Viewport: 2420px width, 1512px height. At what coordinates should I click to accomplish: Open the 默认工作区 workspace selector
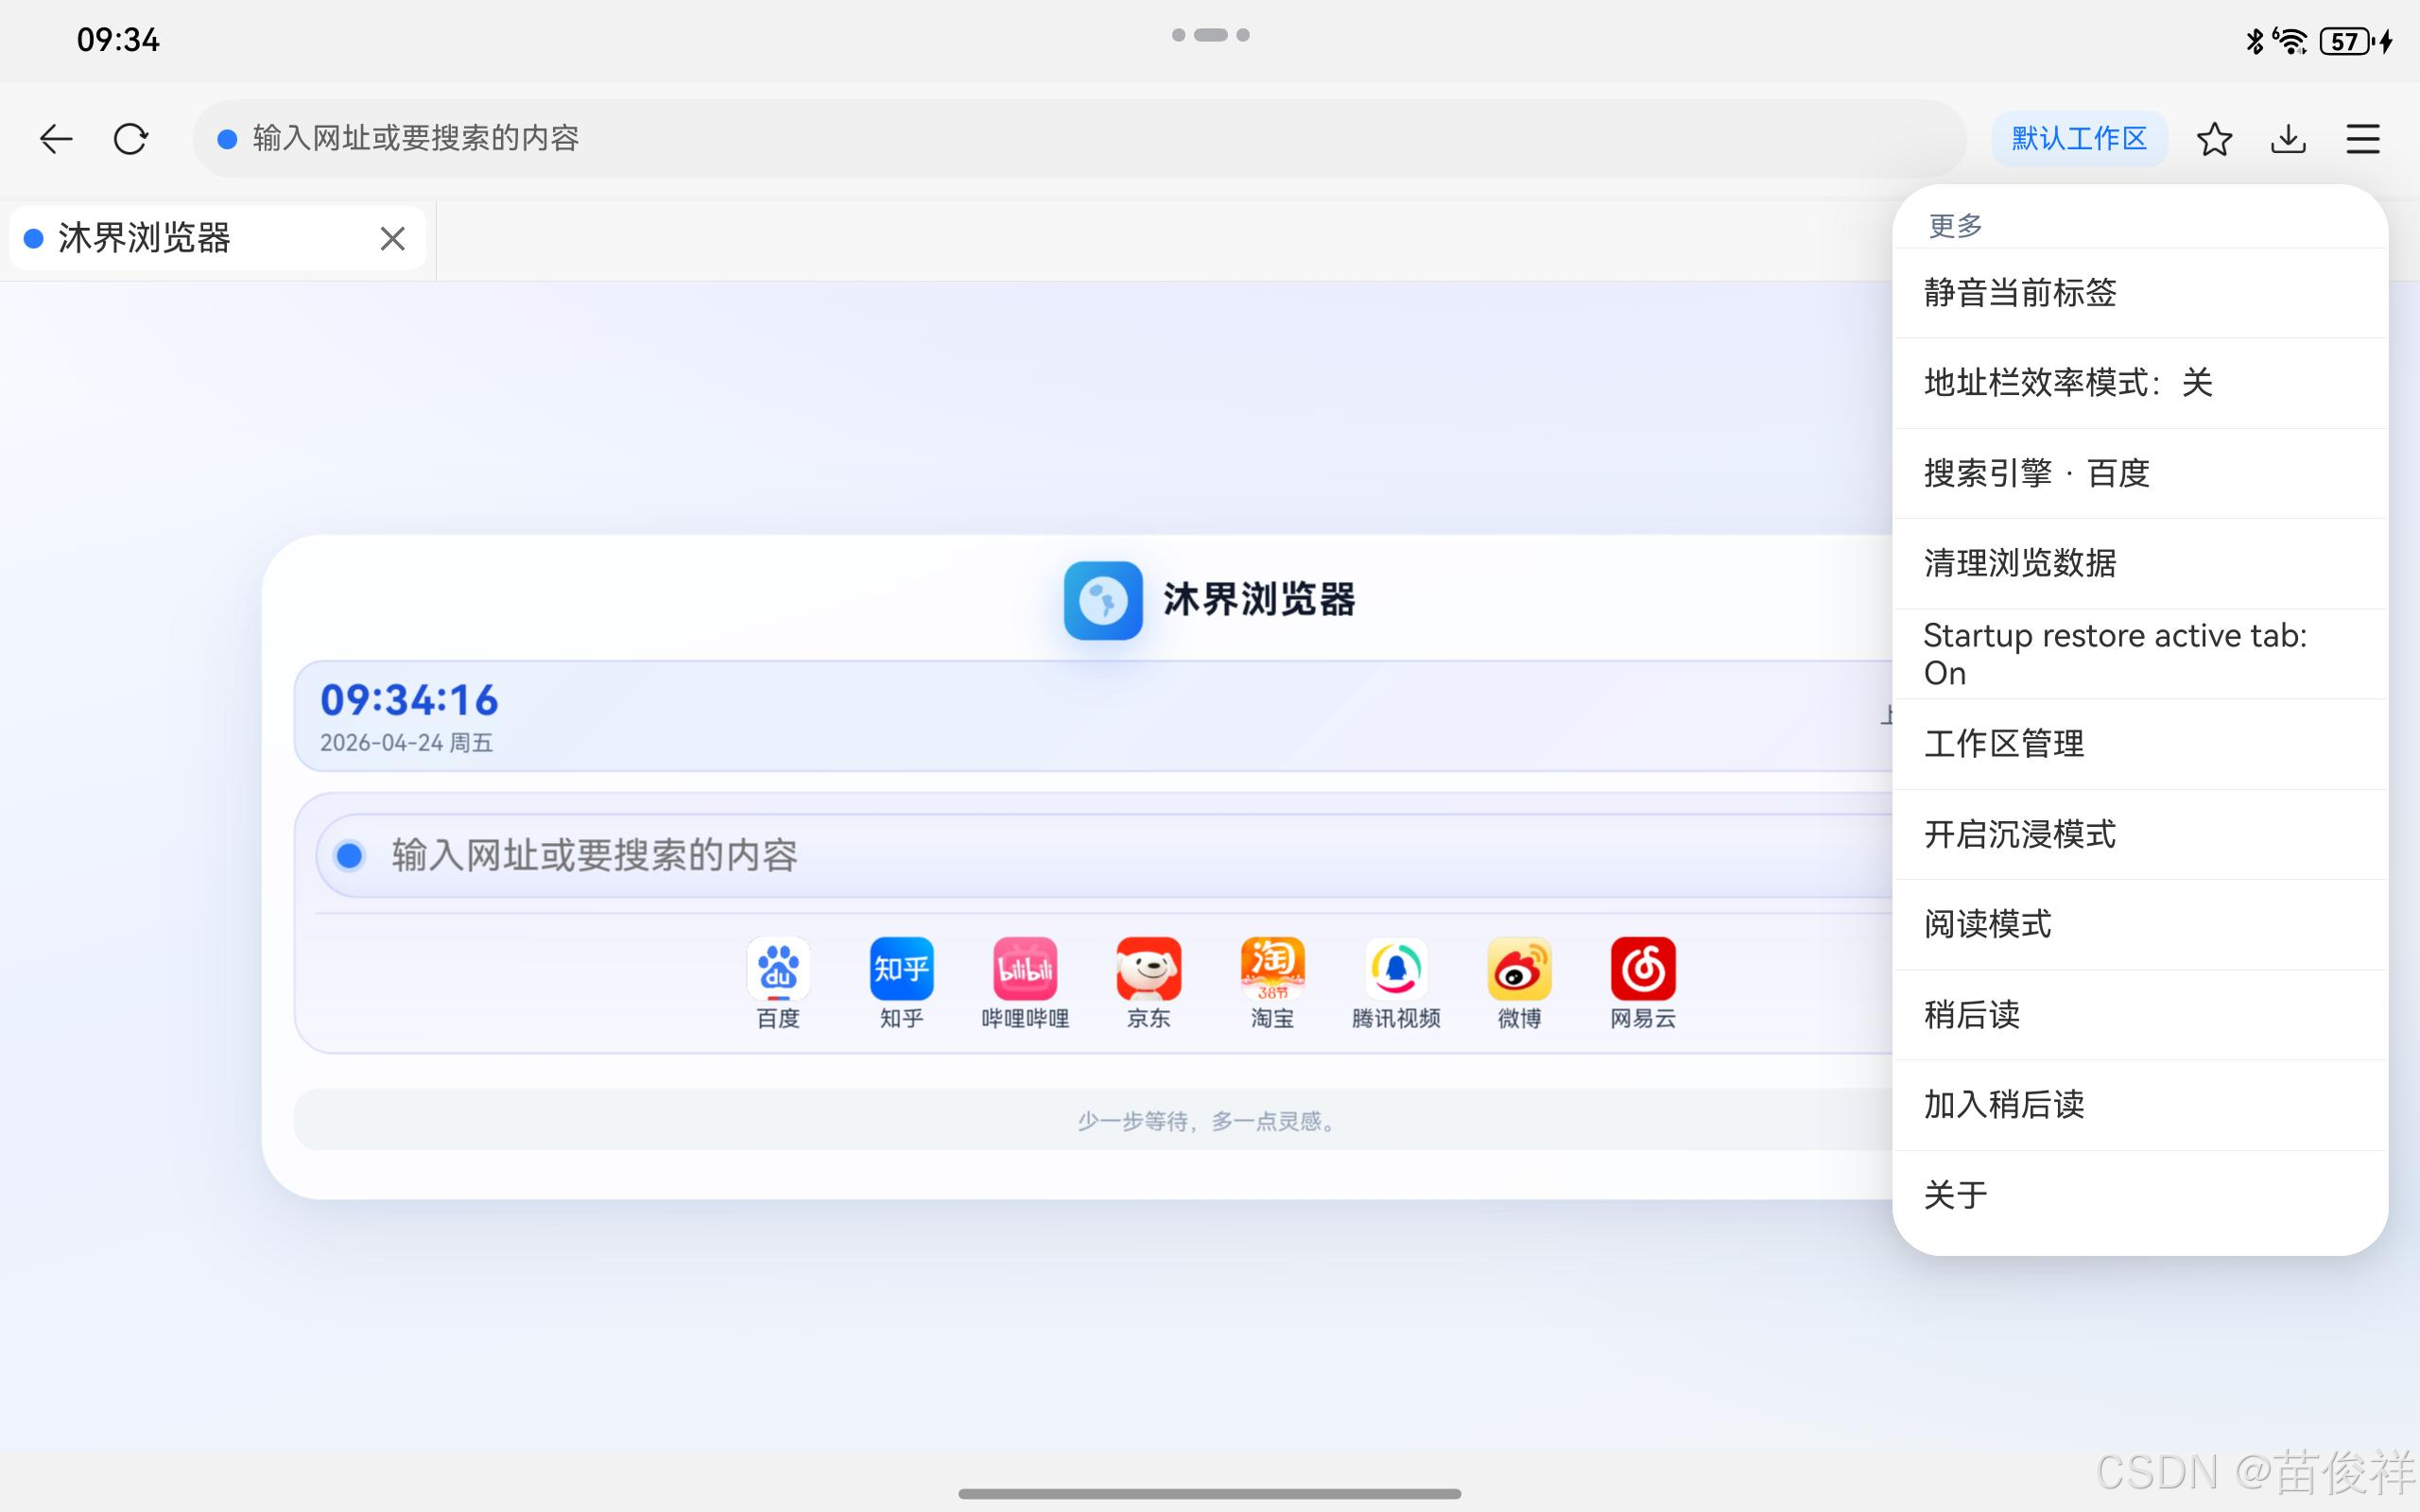(2079, 138)
